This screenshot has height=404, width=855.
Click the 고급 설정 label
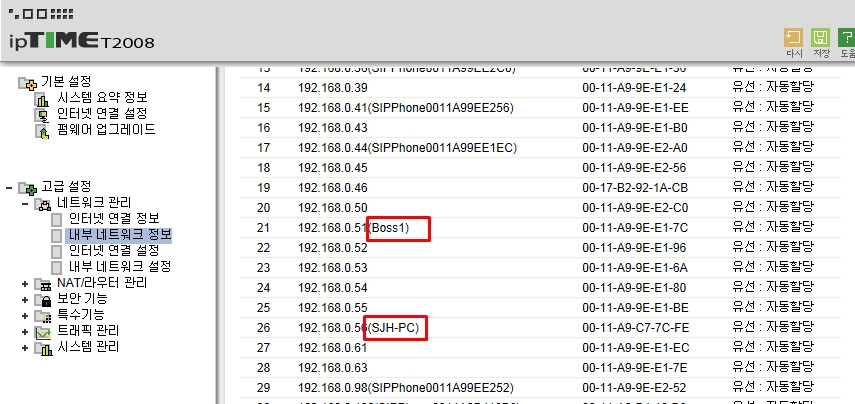pos(66,187)
